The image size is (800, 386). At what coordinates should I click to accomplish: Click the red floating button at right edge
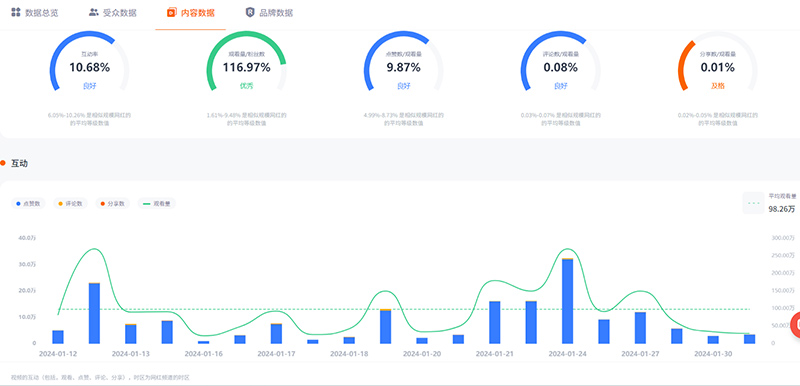(x=795, y=325)
